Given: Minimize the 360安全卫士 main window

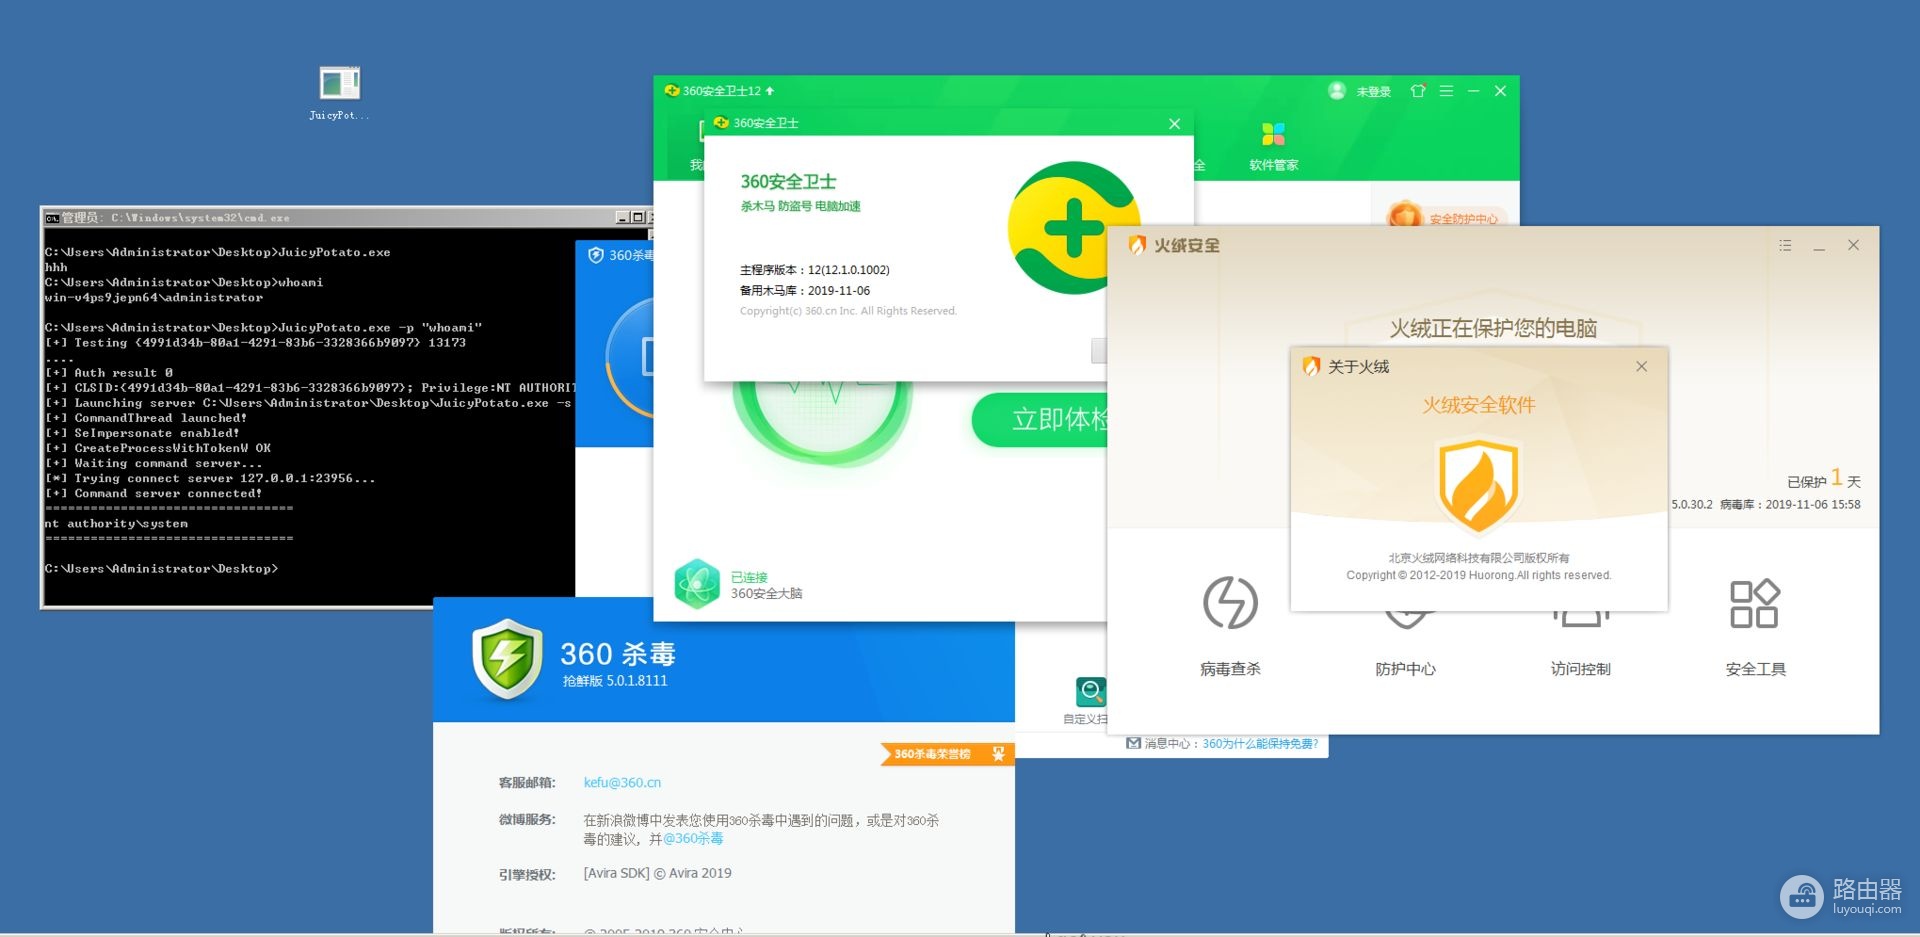Looking at the screenshot, I should pos(1473,91).
